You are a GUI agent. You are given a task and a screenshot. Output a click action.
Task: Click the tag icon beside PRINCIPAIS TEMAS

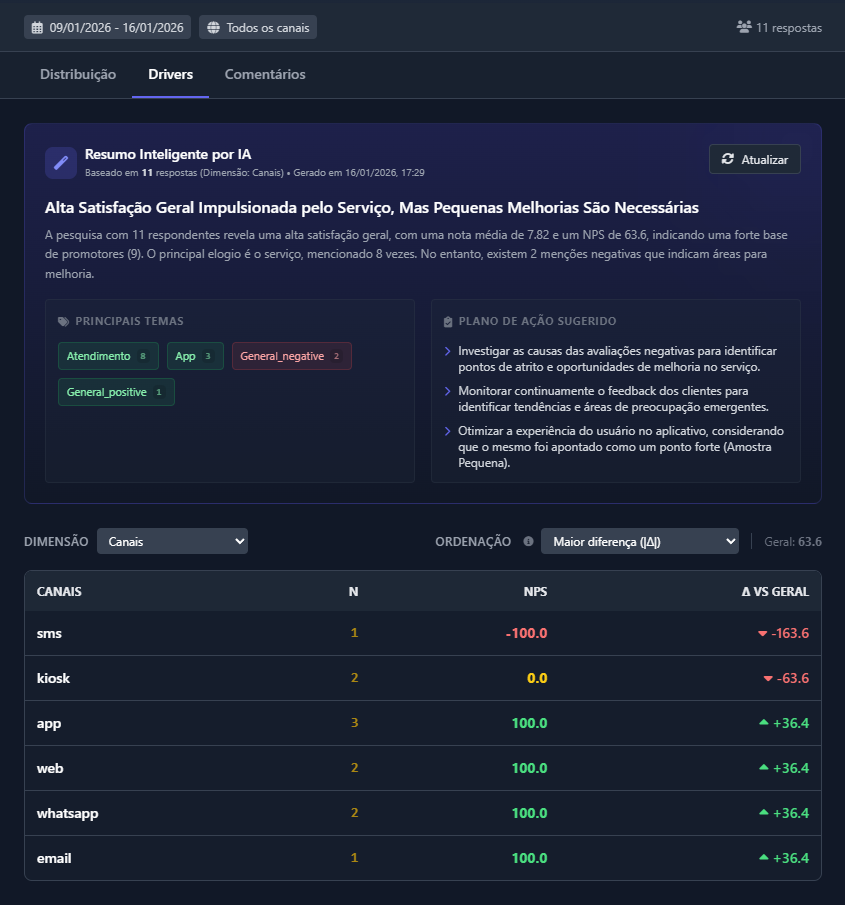[x=64, y=321]
